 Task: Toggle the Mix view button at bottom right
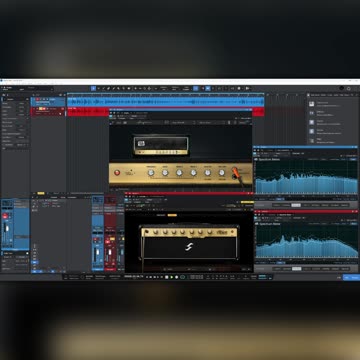click(347, 277)
